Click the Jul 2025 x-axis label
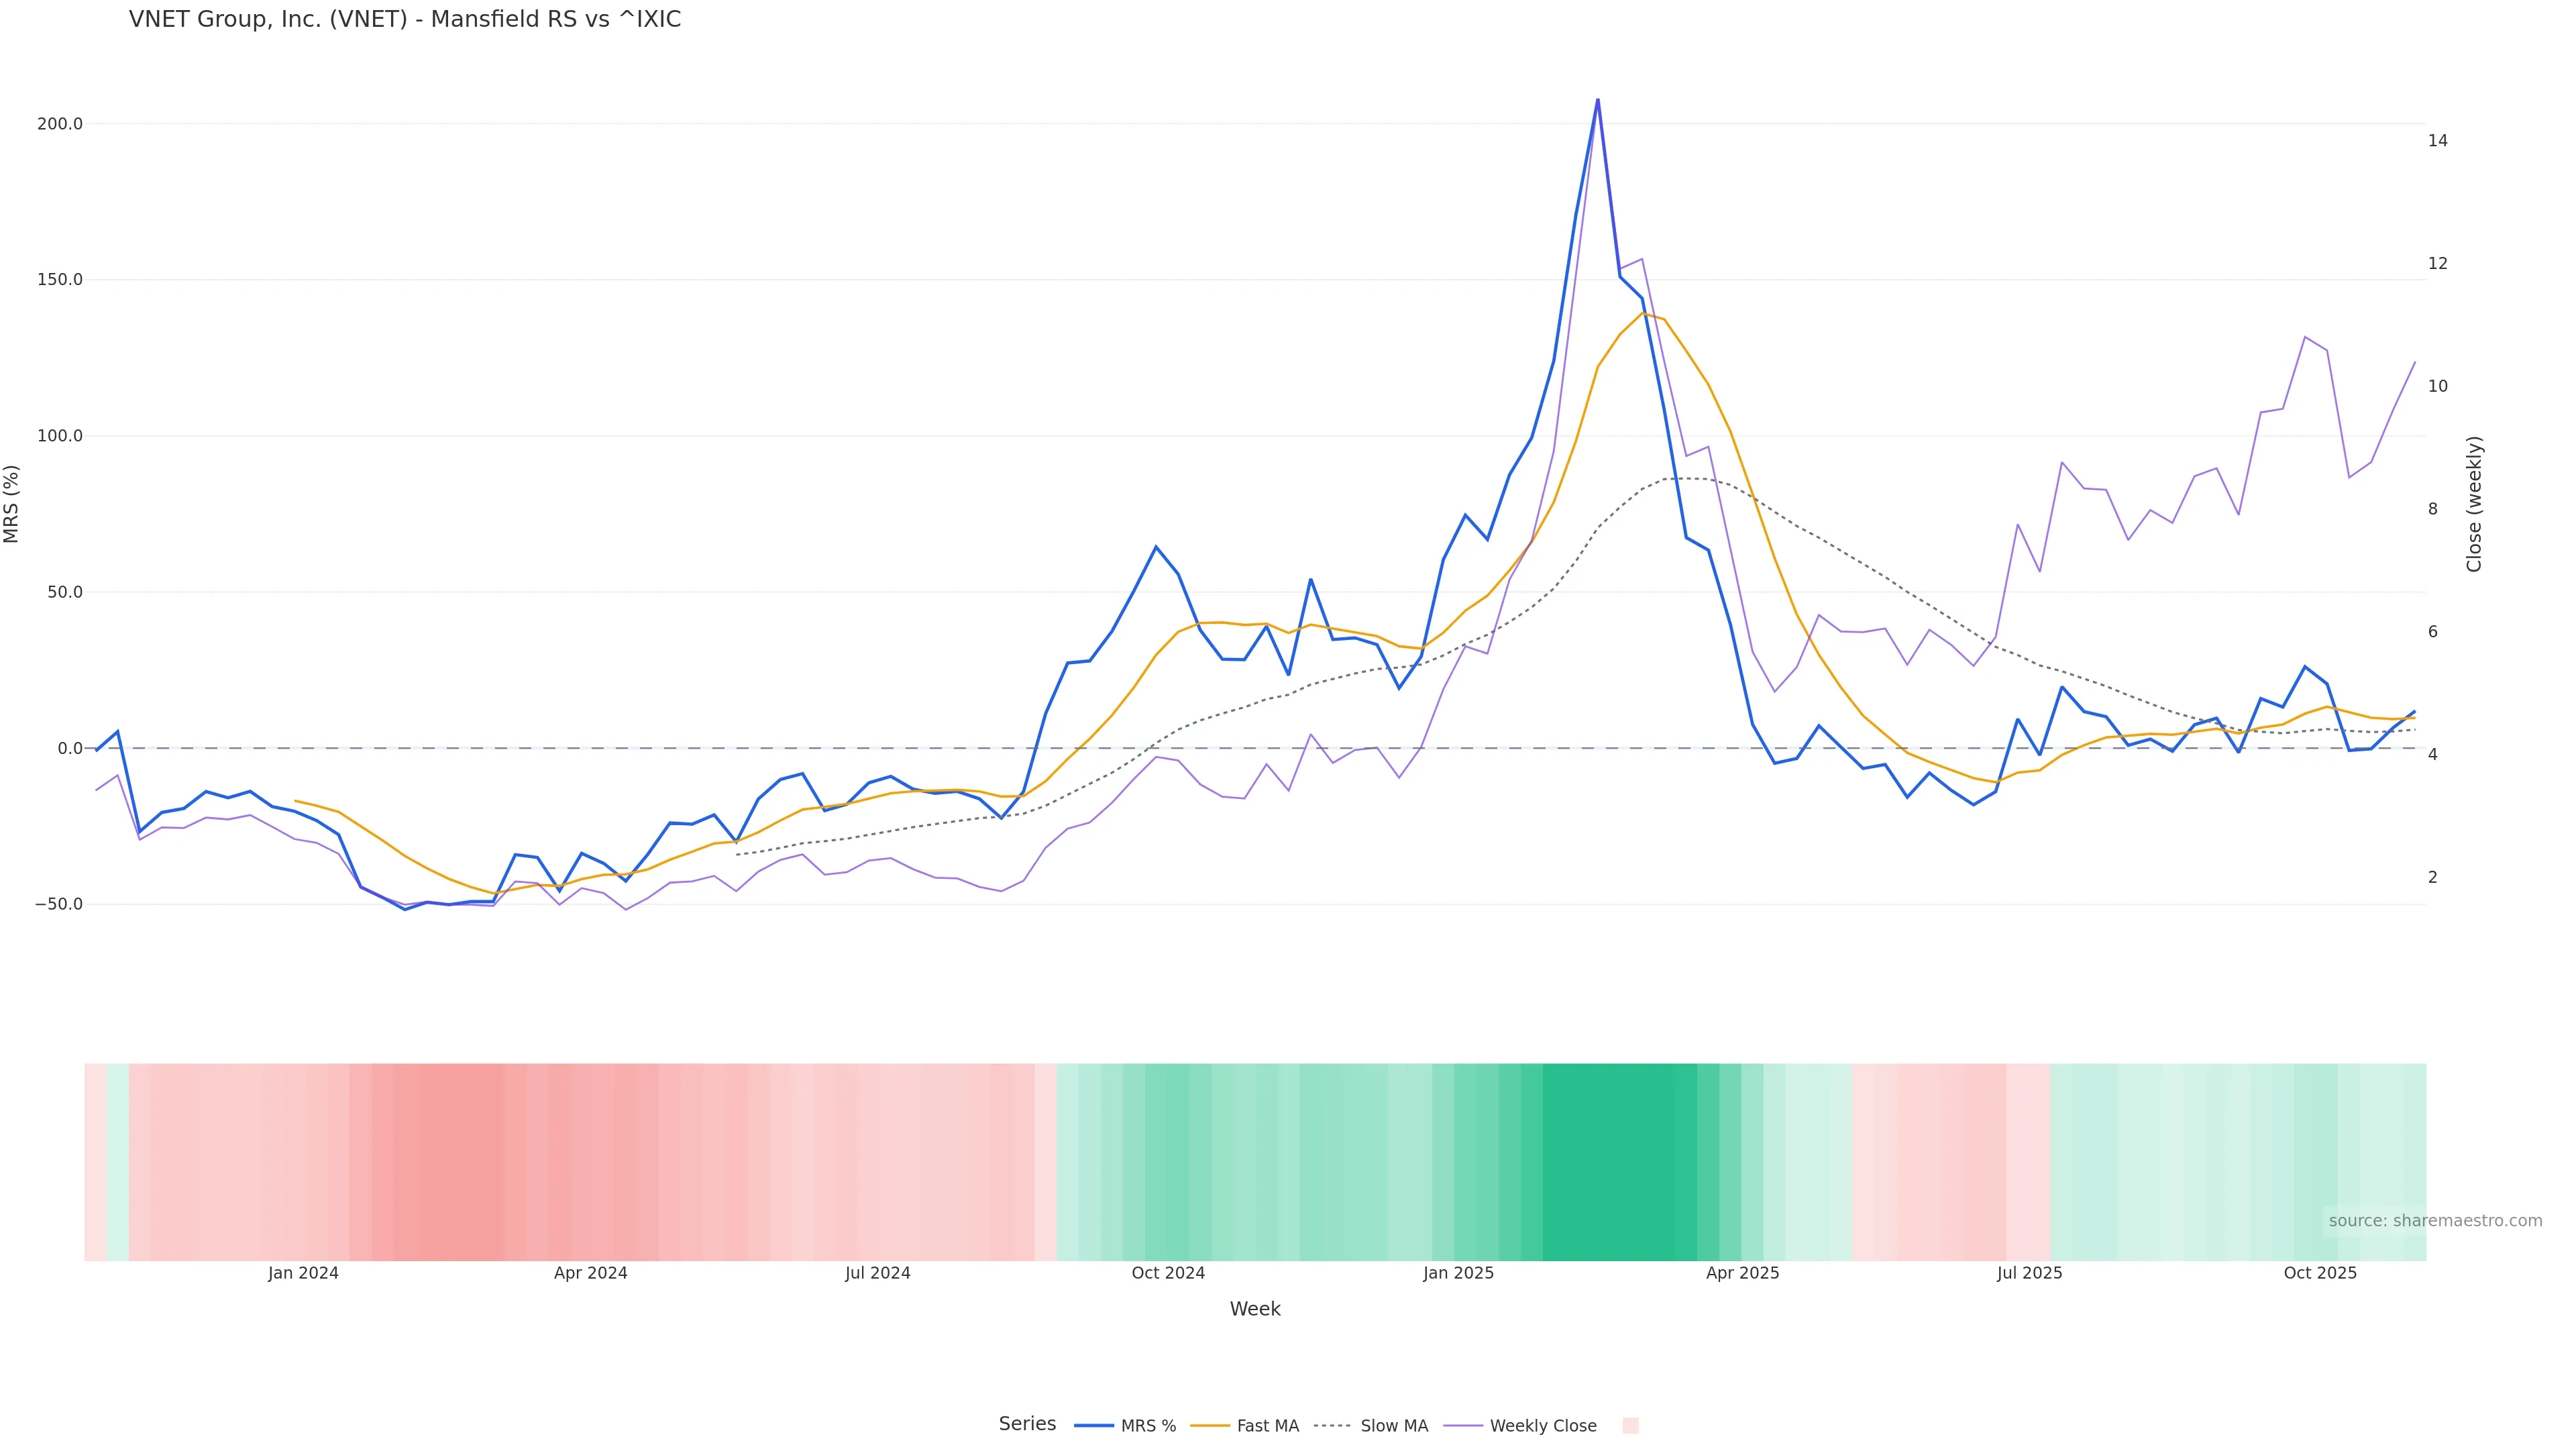Screen dimensions: 2576x1449 (x=2029, y=1273)
